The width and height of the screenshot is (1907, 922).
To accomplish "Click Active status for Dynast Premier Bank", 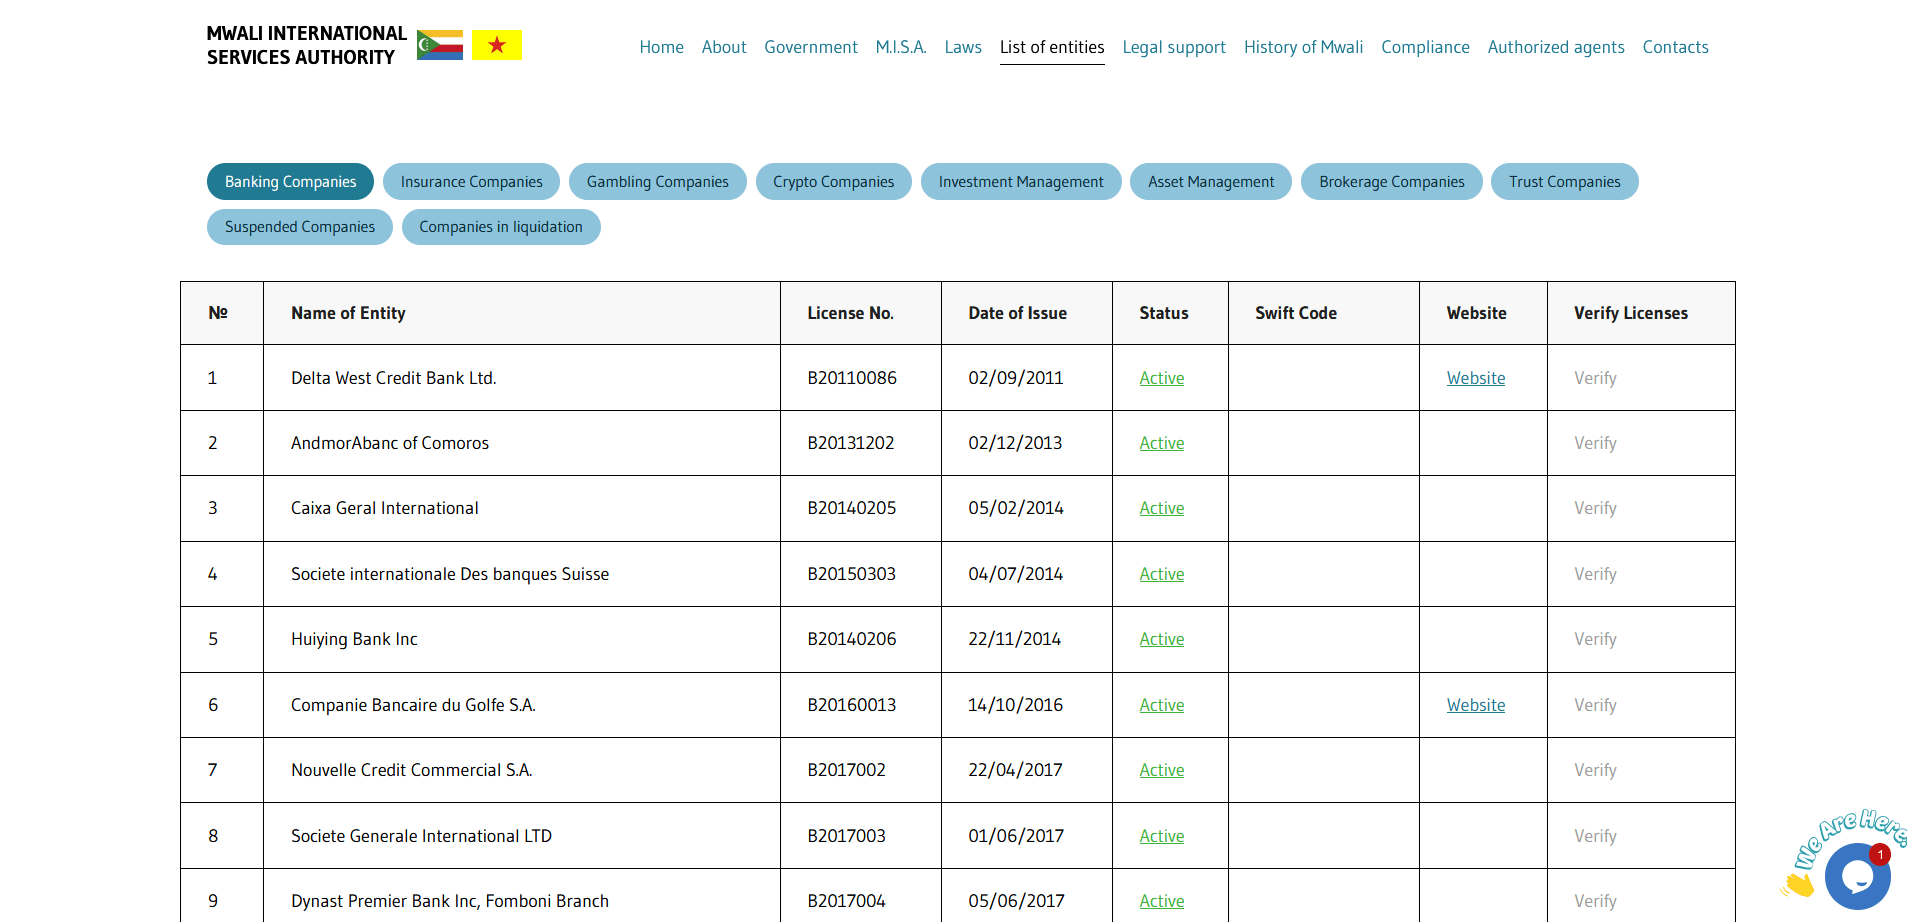I will click(1161, 901).
